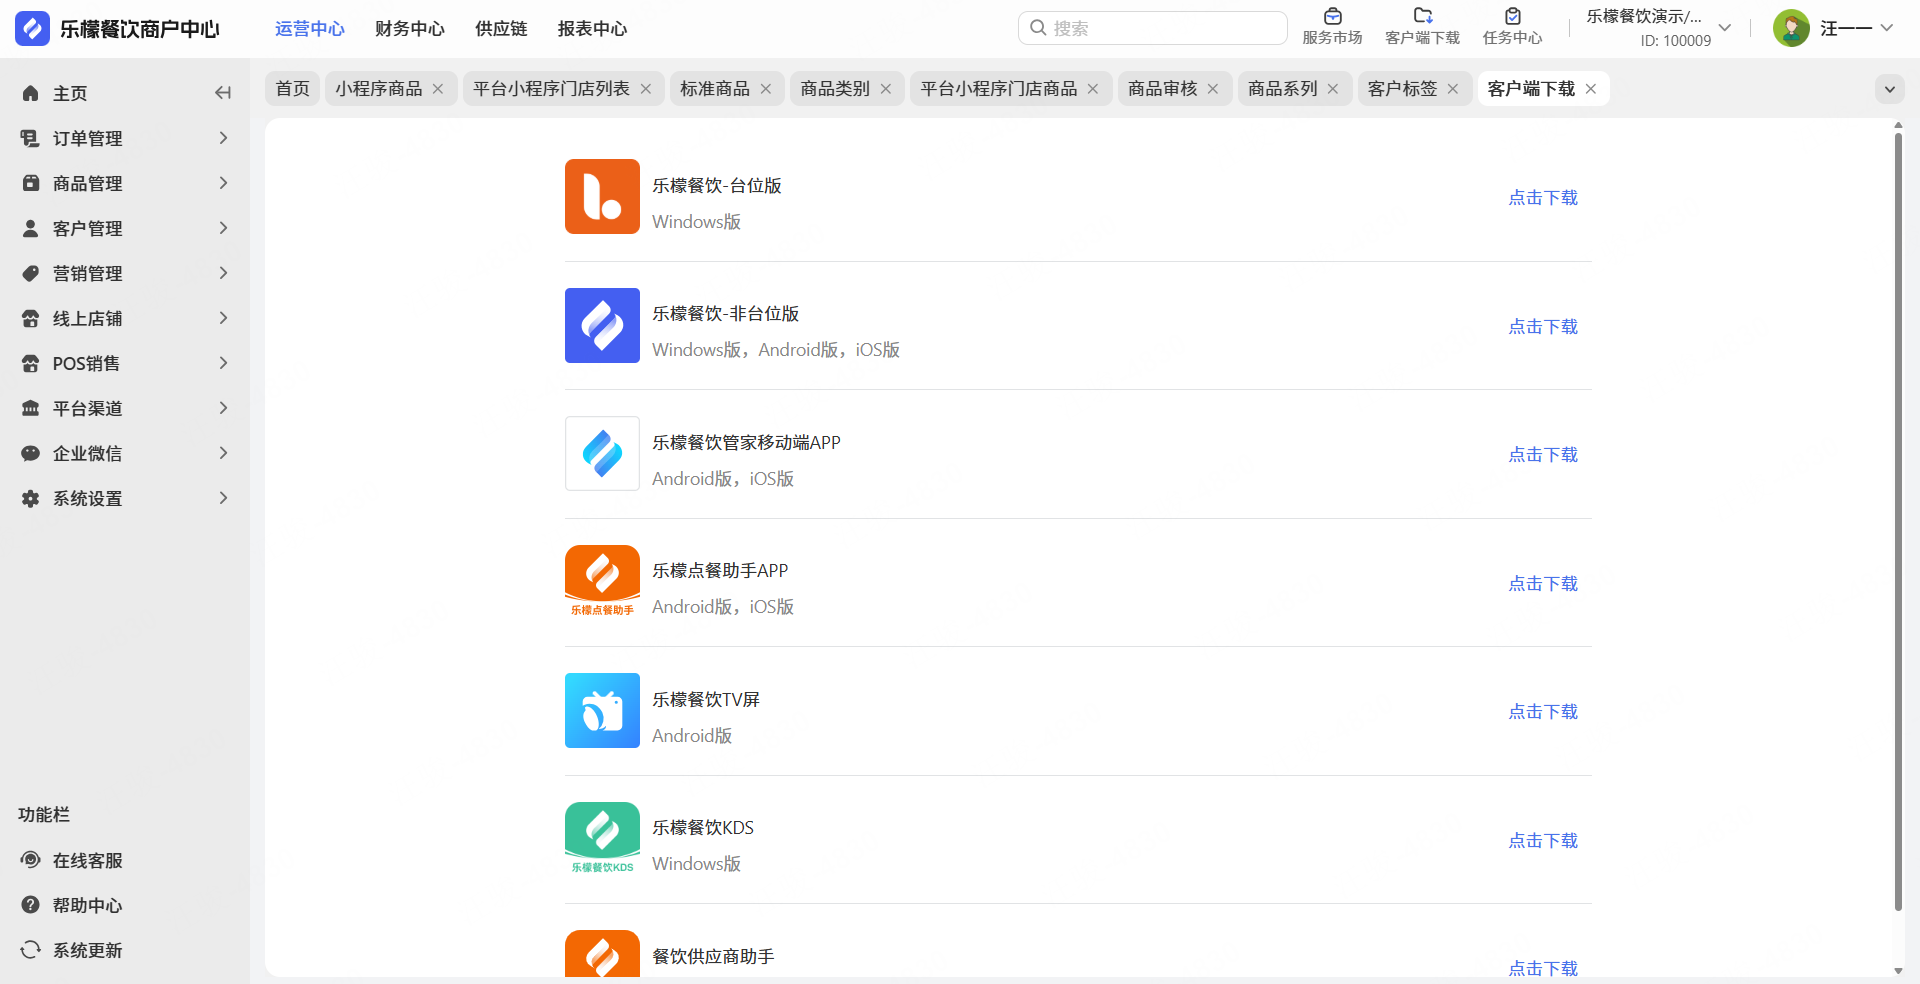Click the 系统设置 gear icon

31,498
